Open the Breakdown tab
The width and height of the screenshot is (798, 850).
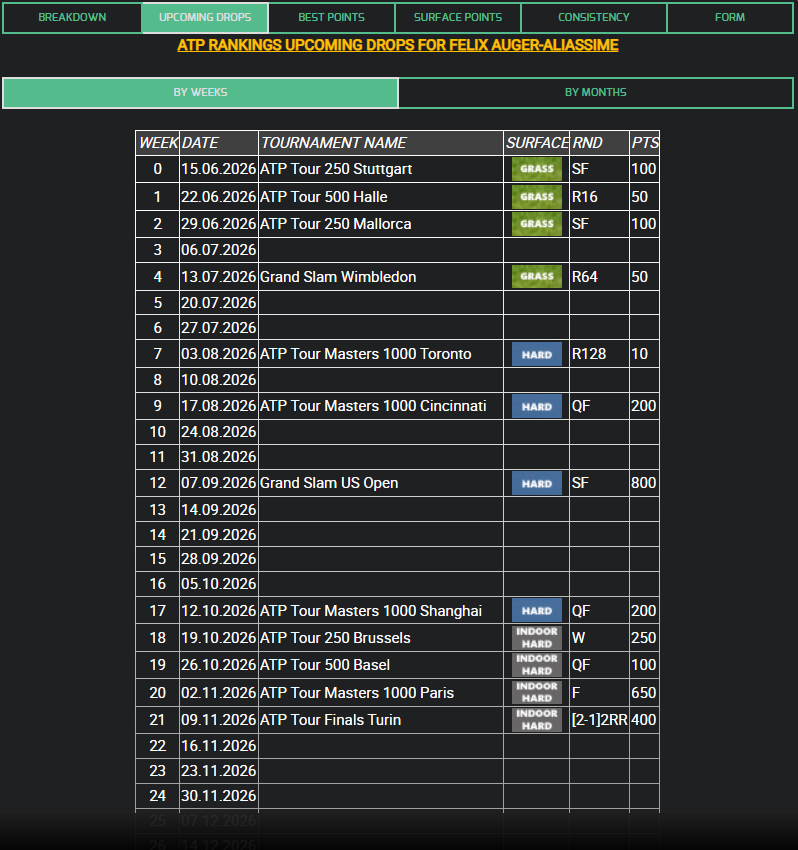tap(72, 17)
